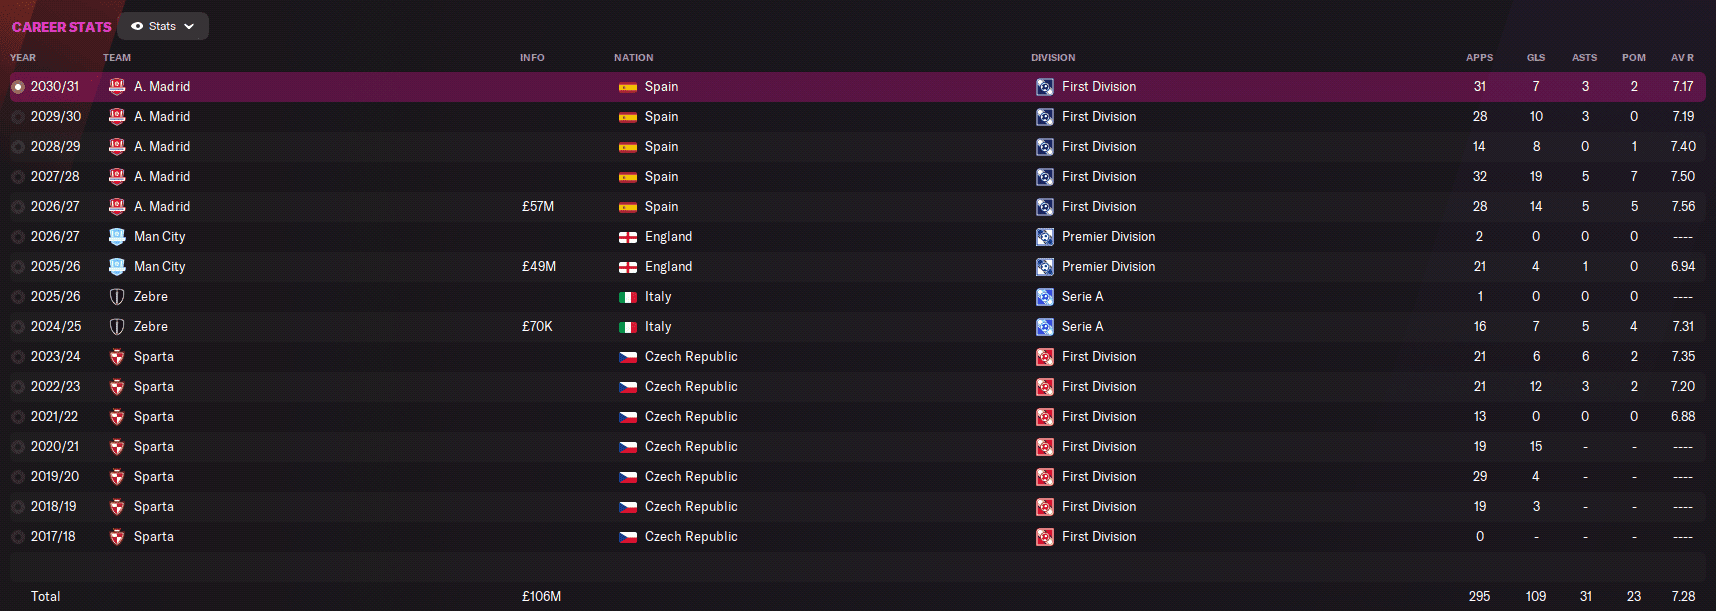
Task: Click the England flag in 2025/26 row
Action: pyautogui.click(x=628, y=267)
